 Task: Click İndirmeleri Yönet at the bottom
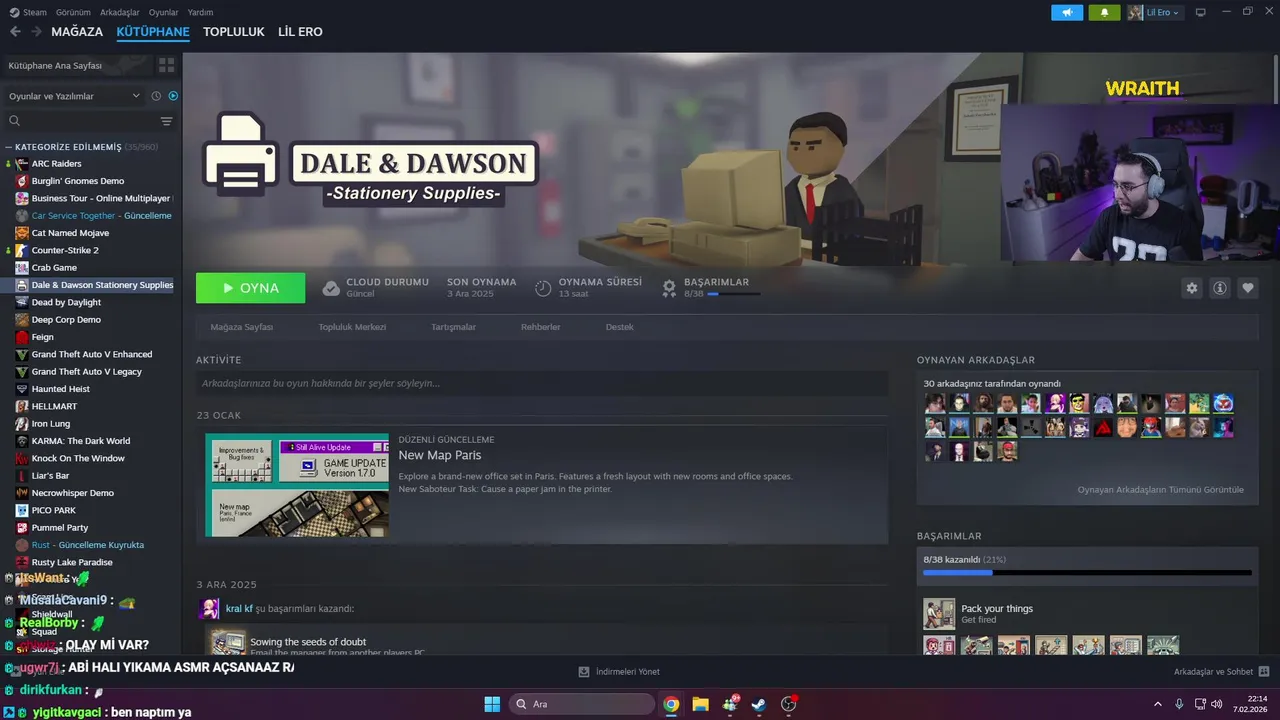click(619, 672)
